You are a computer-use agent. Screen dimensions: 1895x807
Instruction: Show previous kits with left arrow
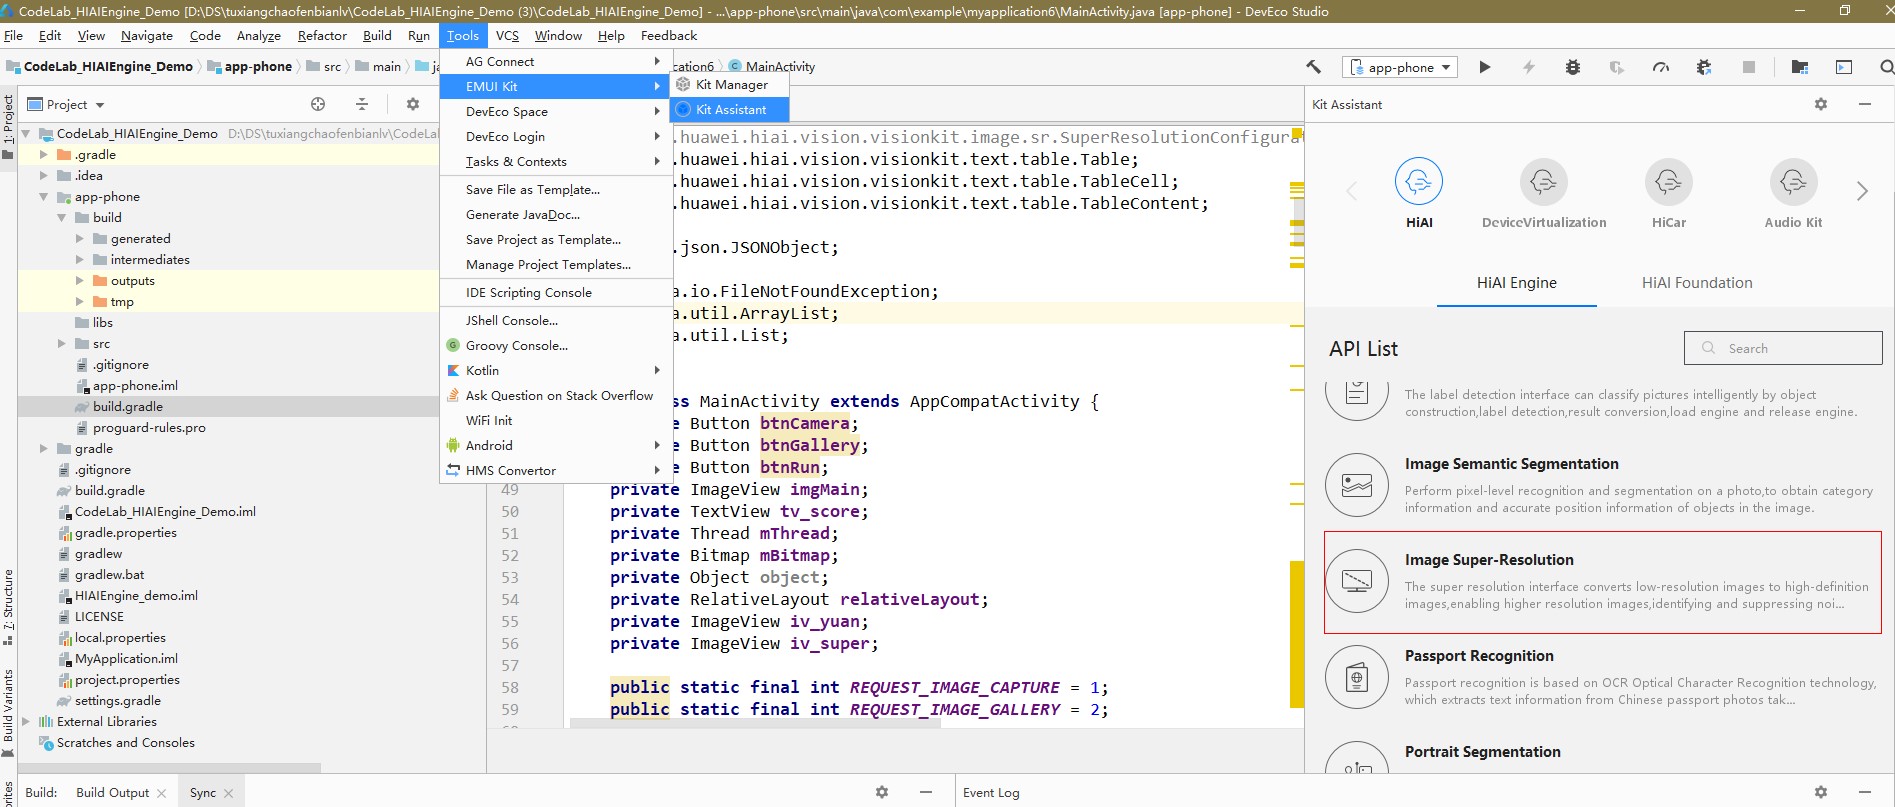[x=1352, y=191]
